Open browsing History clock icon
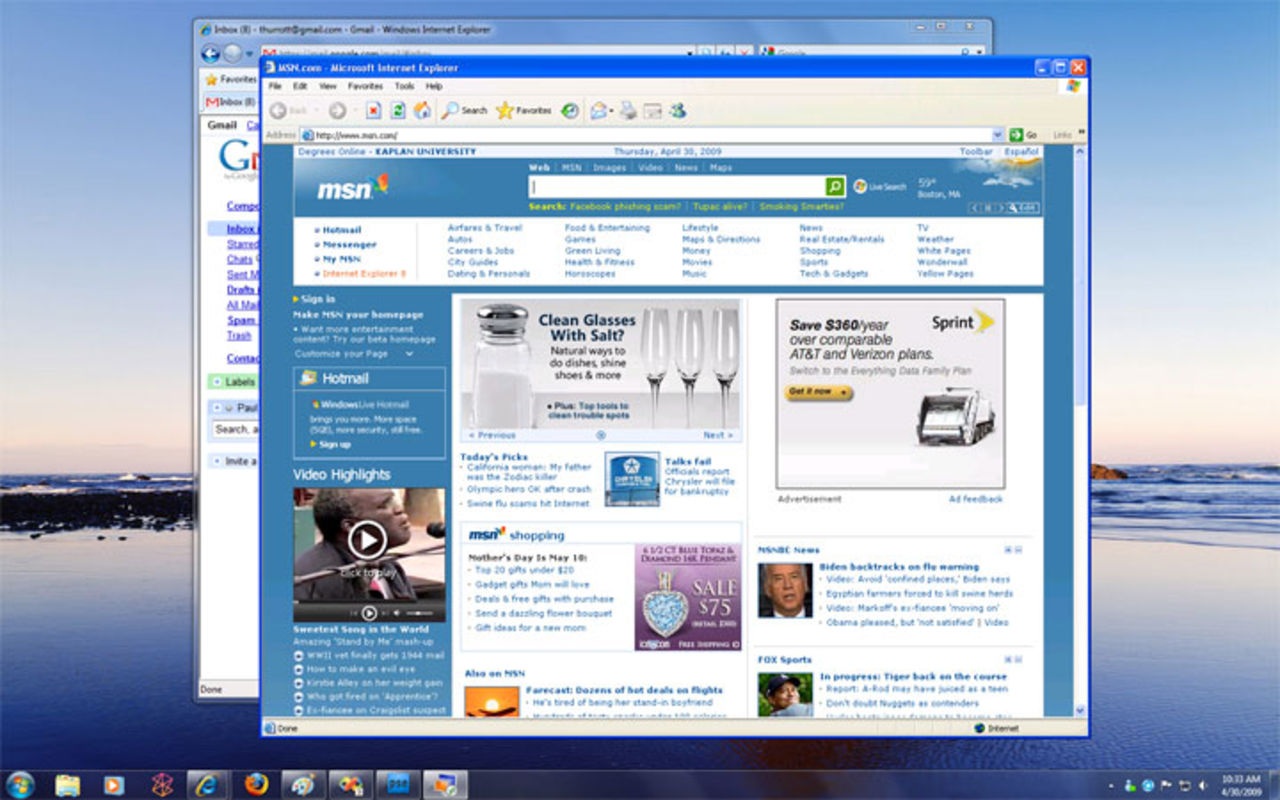 [x=570, y=111]
